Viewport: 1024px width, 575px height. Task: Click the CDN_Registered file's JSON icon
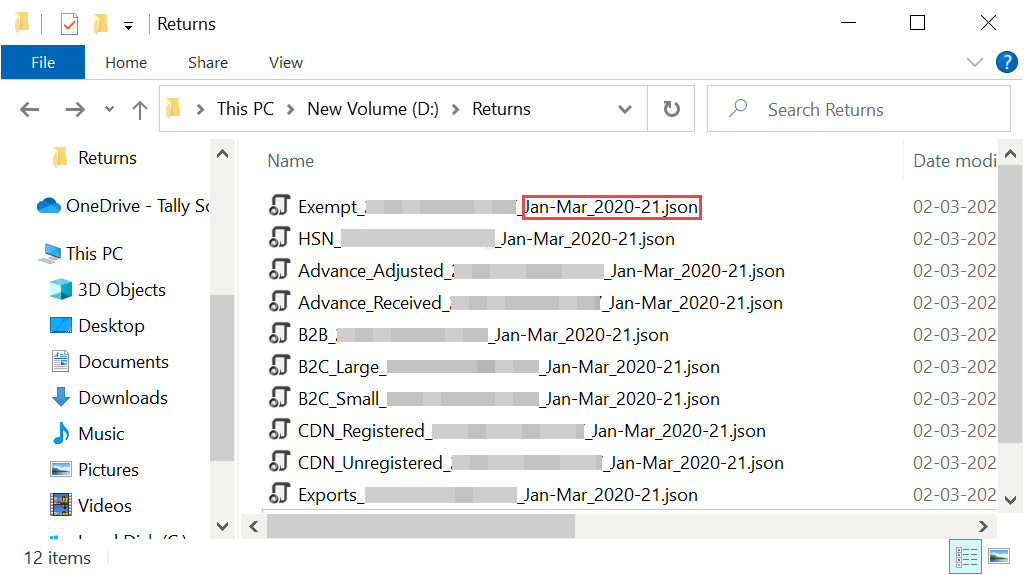[280, 429]
